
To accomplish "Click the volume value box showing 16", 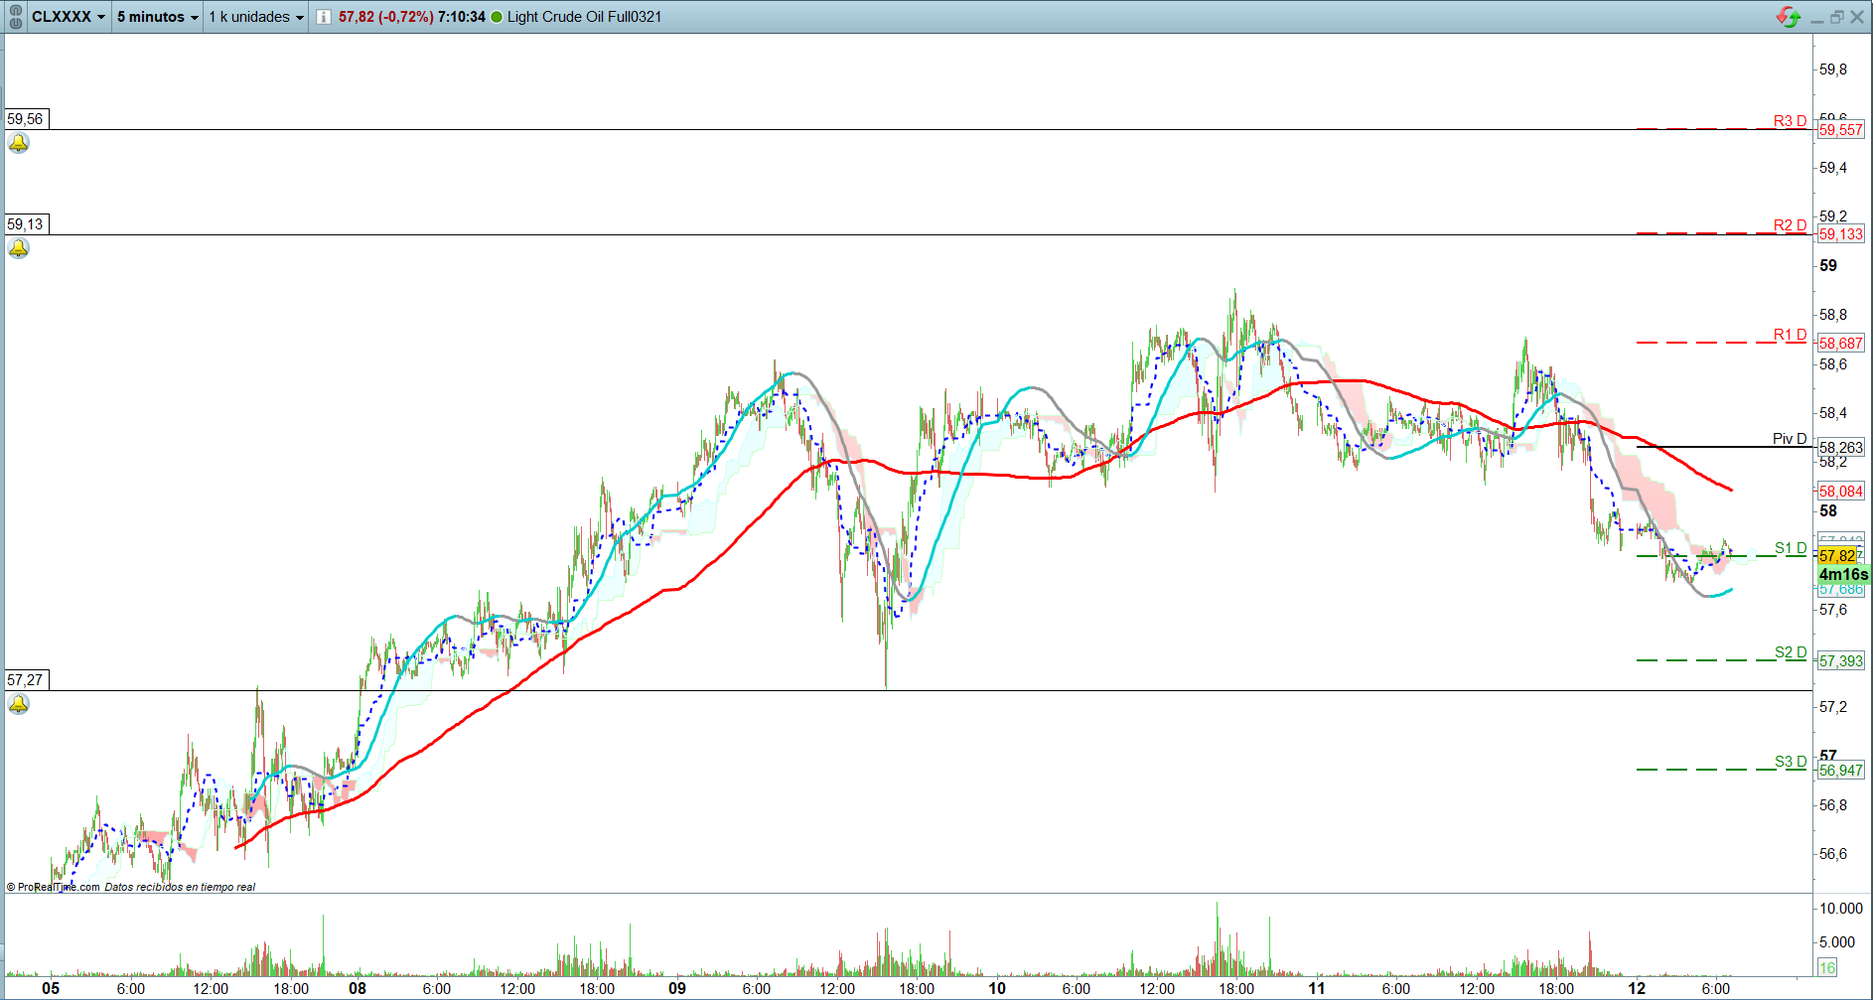I will click(1827, 967).
